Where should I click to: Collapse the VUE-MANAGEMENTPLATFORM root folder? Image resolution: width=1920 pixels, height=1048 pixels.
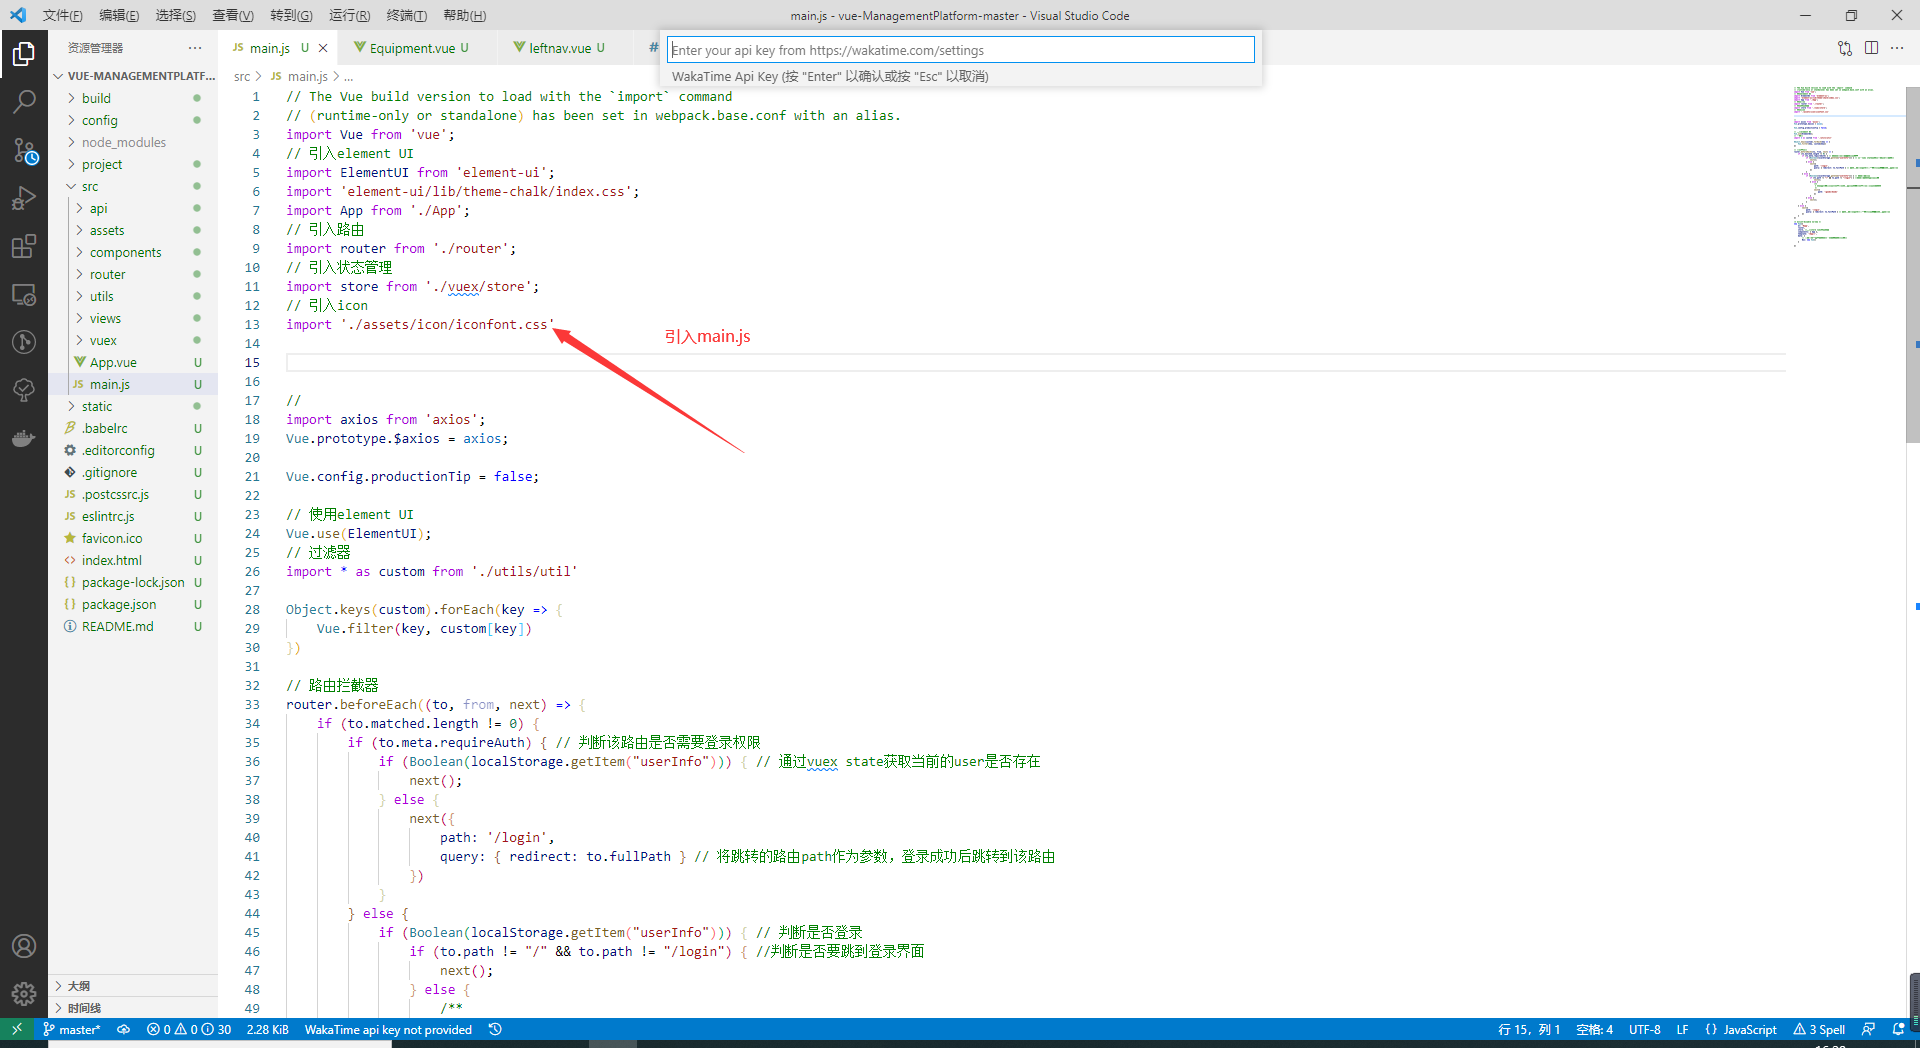[x=133, y=76]
